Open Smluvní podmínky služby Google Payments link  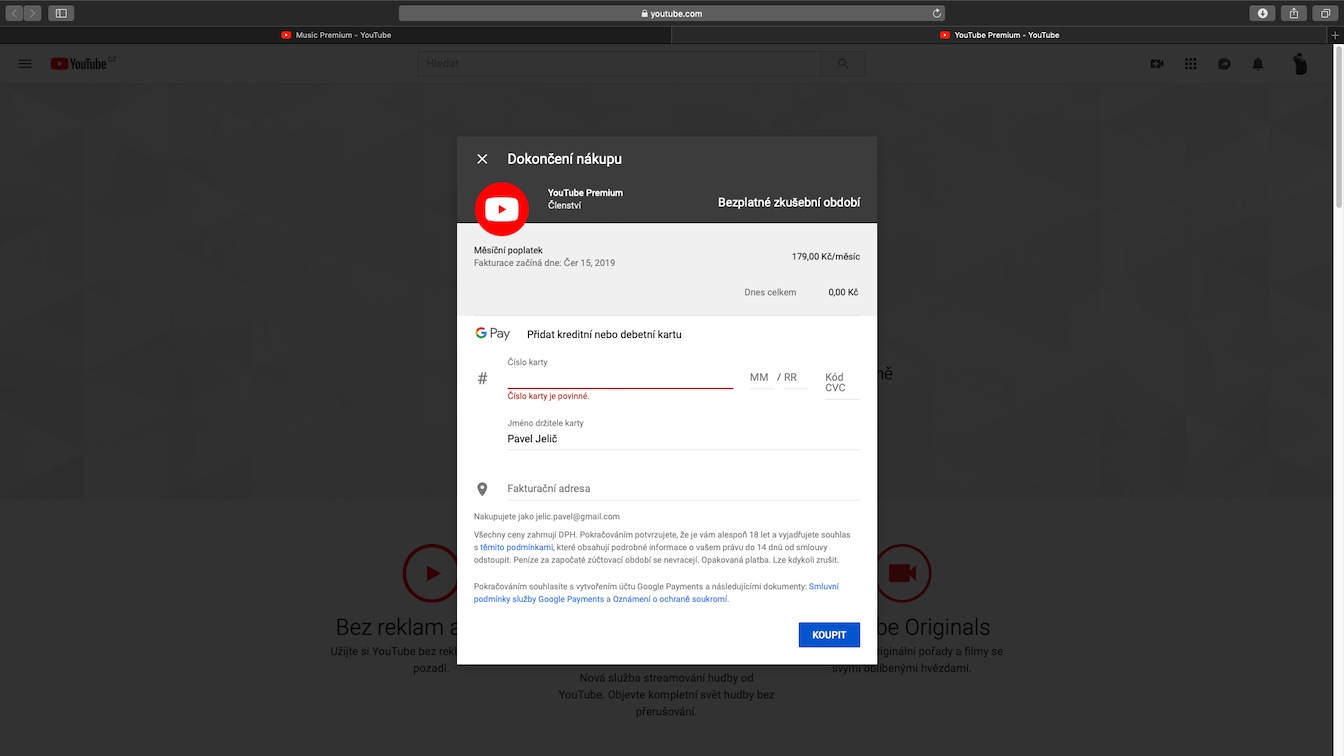pos(656,593)
